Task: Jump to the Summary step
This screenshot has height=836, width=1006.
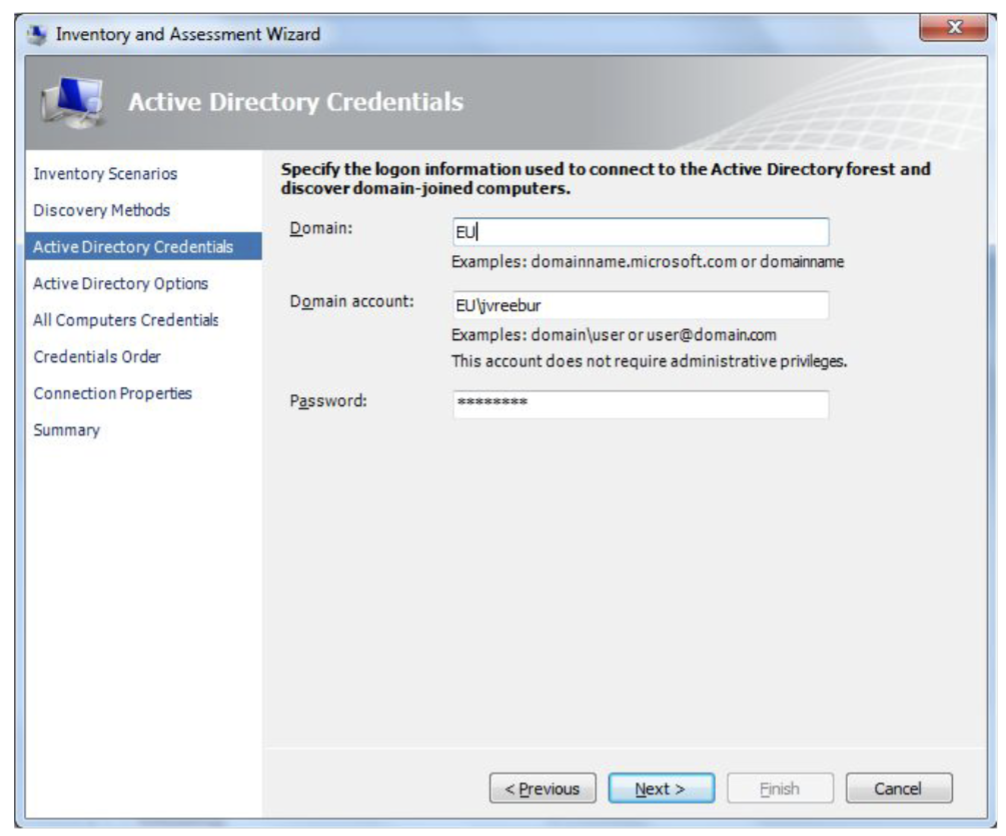Action: coord(67,430)
